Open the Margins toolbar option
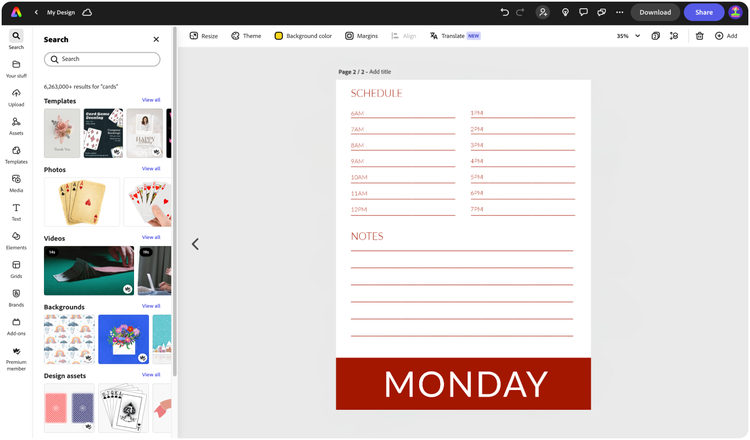750x440 pixels. click(x=362, y=36)
